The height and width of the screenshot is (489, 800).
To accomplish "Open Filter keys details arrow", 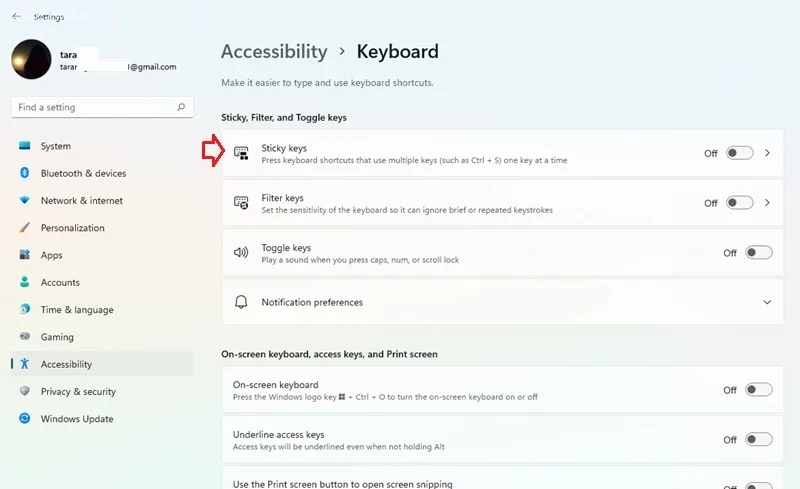I will [767, 203].
